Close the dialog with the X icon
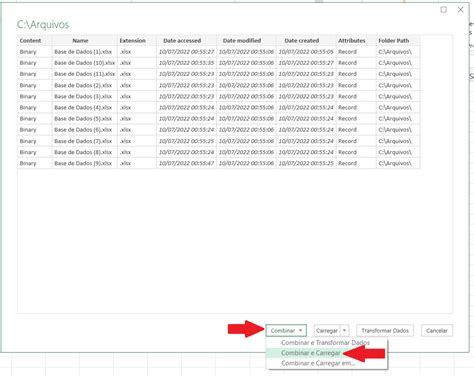474x376 pixels. point(460,10)
